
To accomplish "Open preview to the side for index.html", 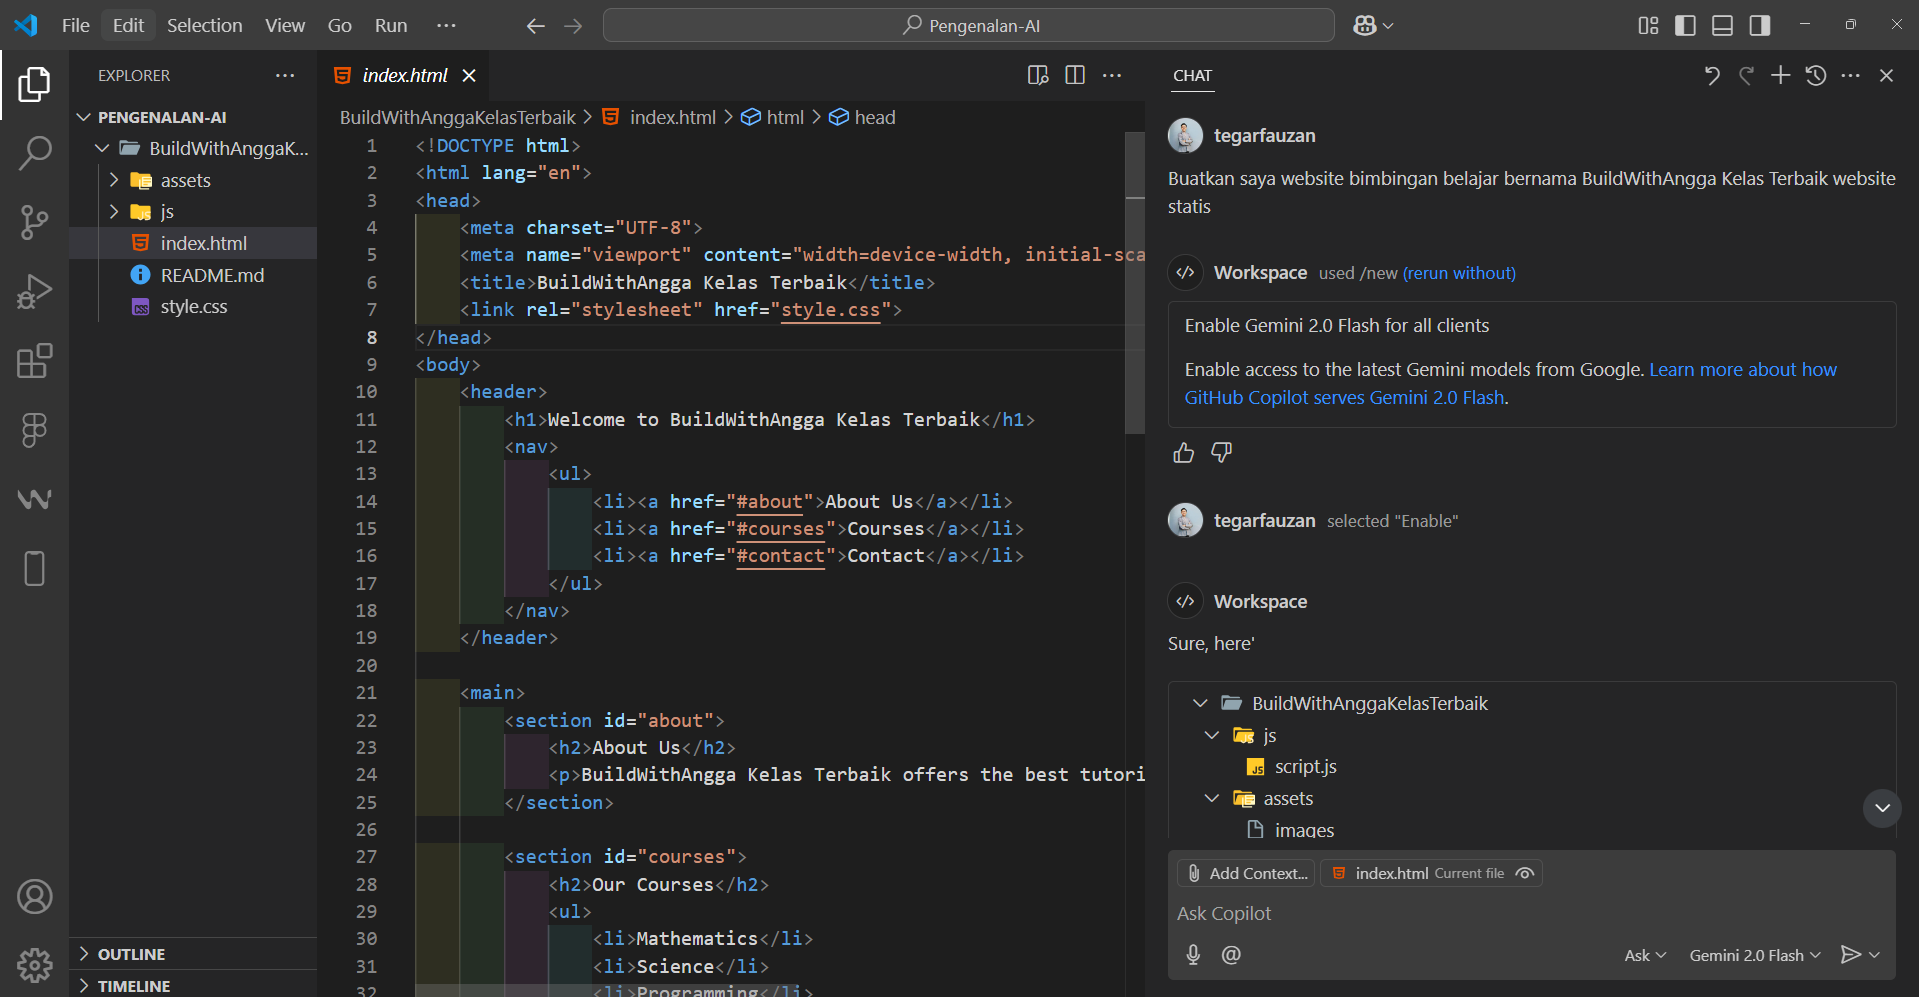I will click(1038, 75).
